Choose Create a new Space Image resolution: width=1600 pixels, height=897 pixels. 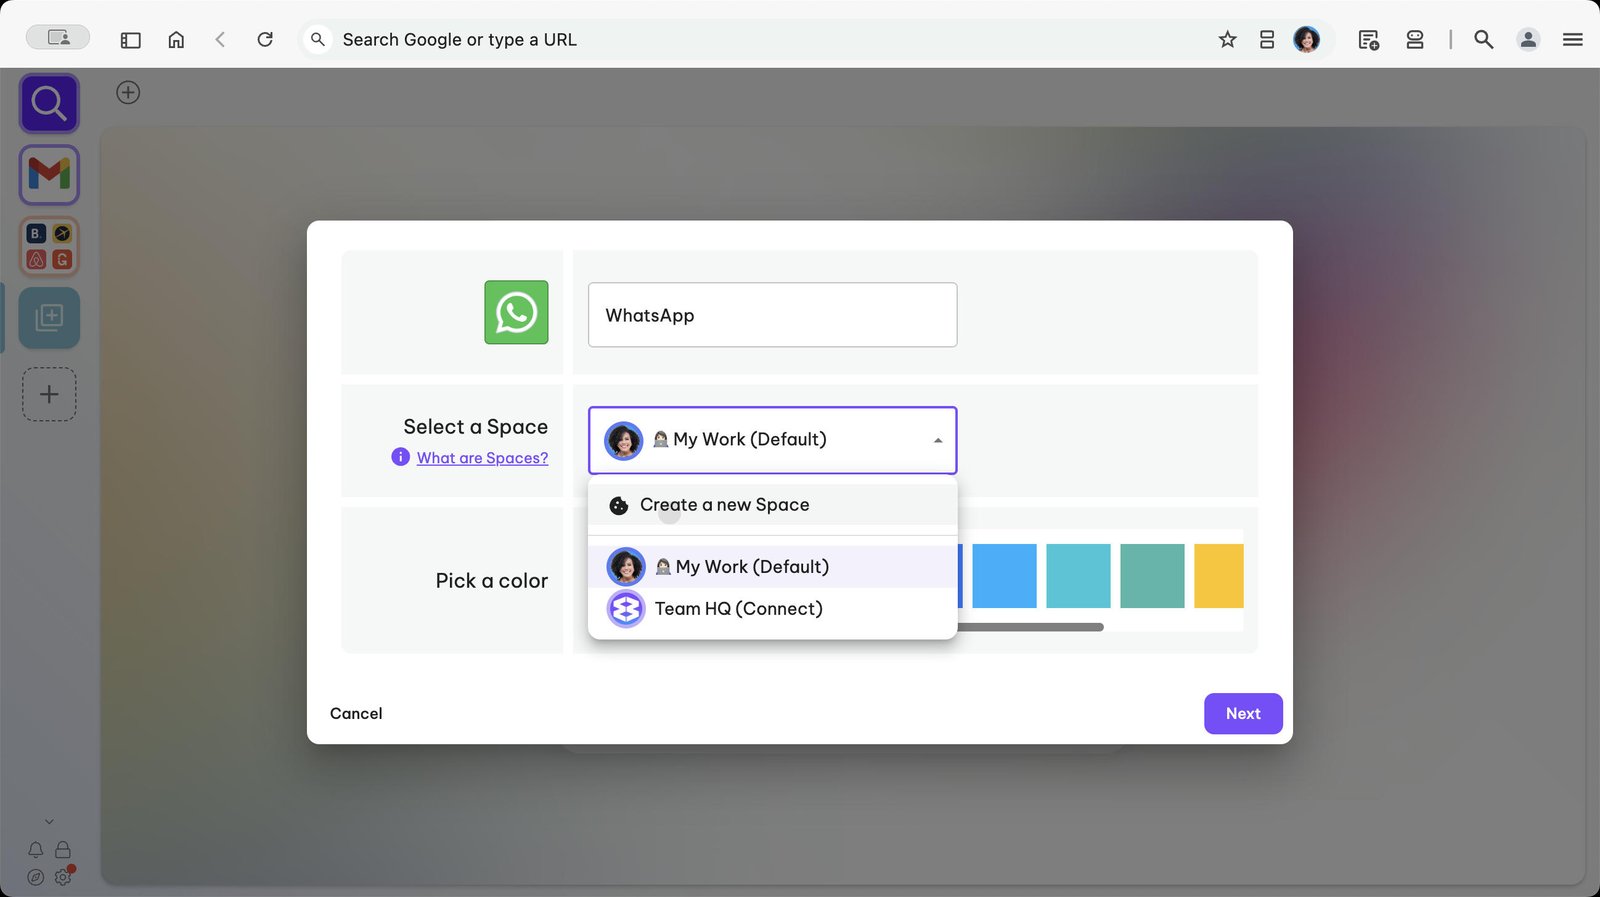[772, 505]
